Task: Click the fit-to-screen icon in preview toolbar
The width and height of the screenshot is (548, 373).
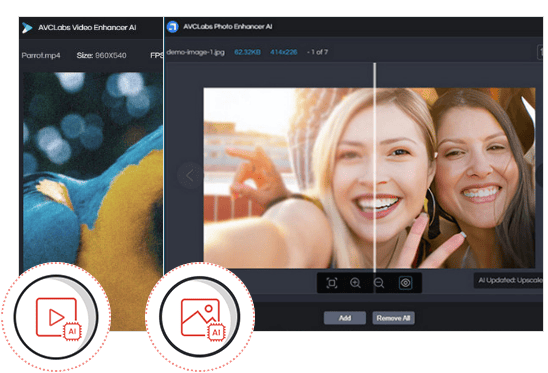Action: (x=332, y=283)
